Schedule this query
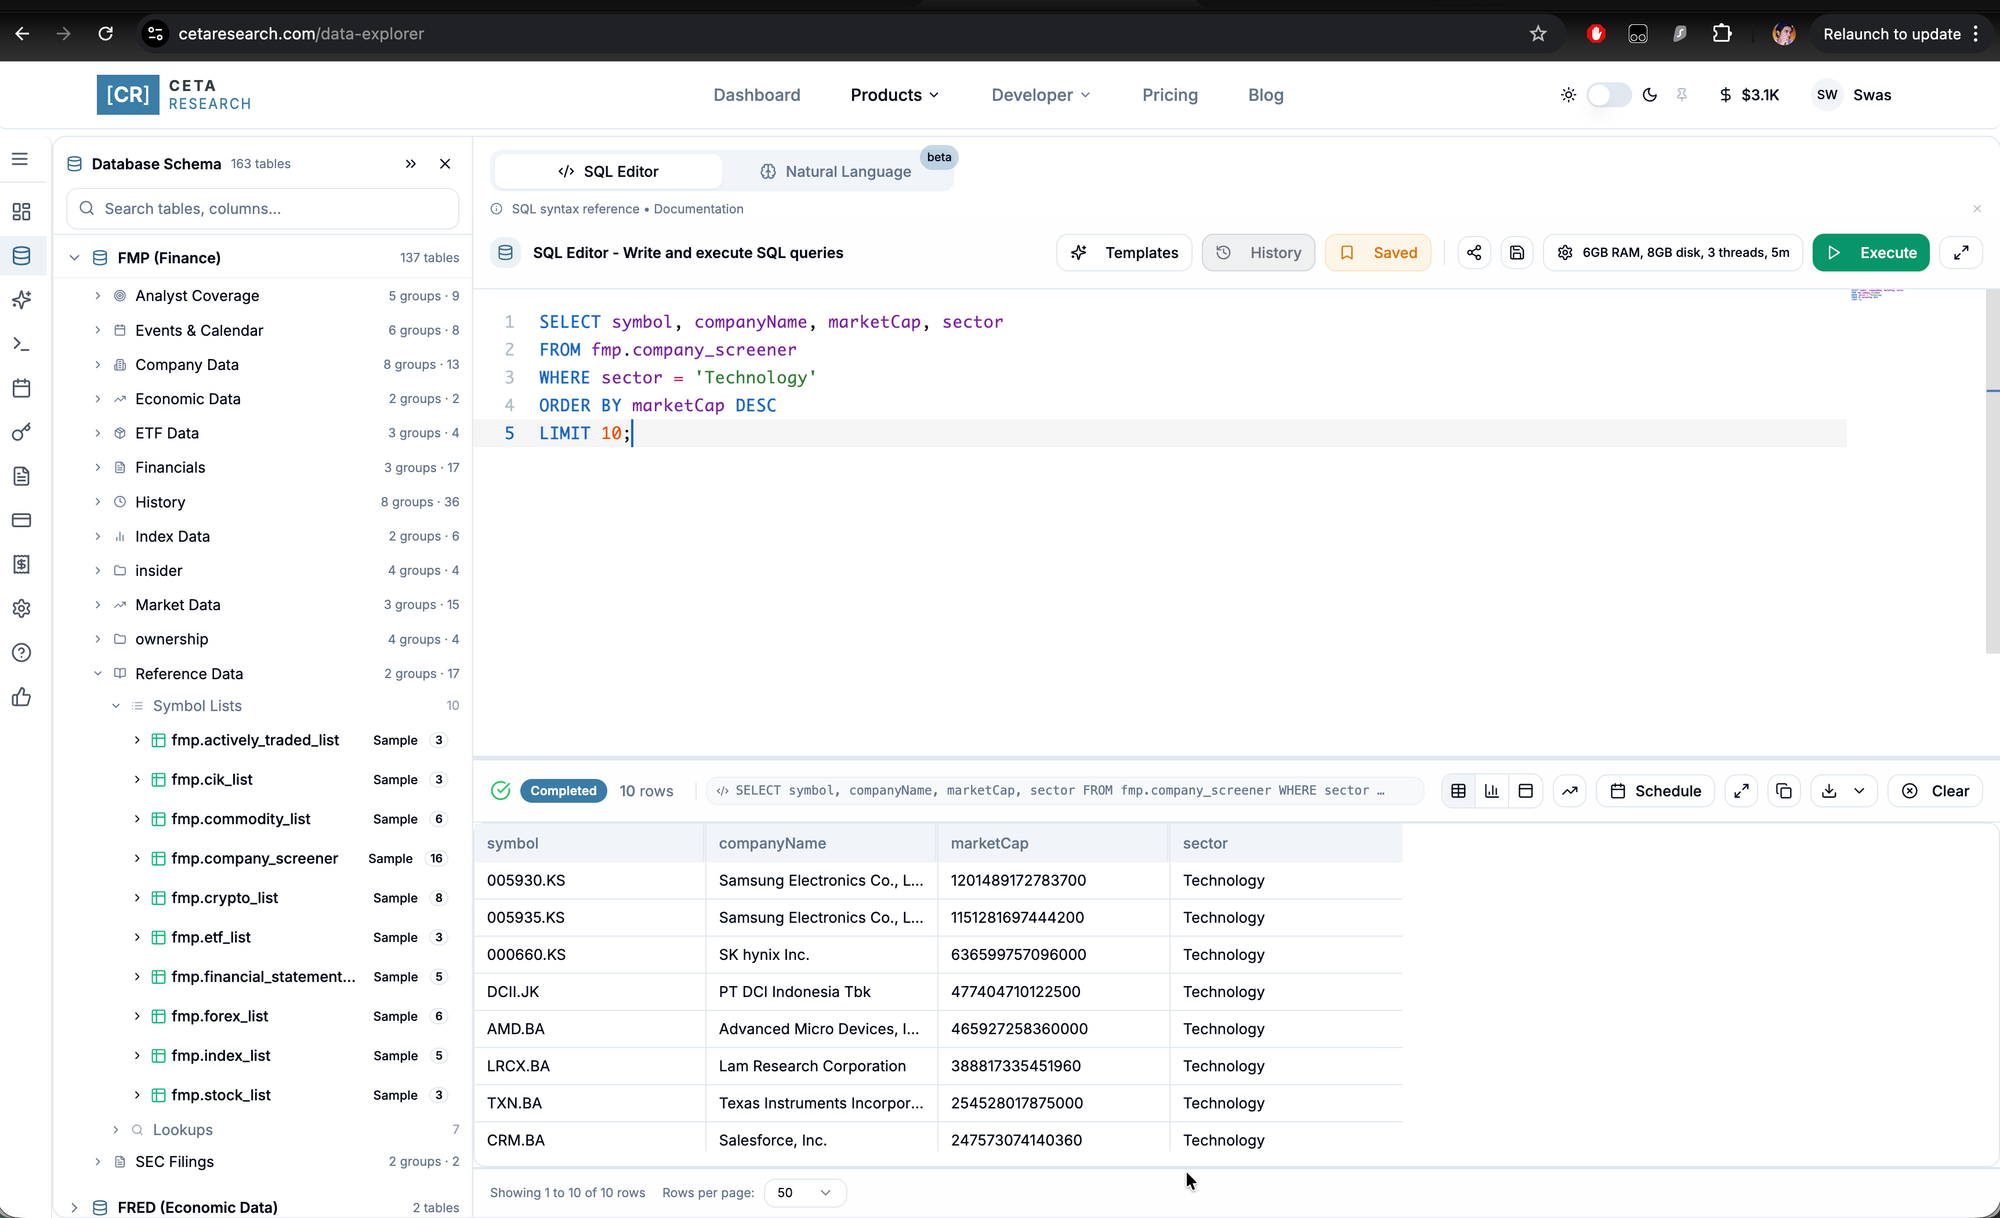 [x=1656, y=791]
